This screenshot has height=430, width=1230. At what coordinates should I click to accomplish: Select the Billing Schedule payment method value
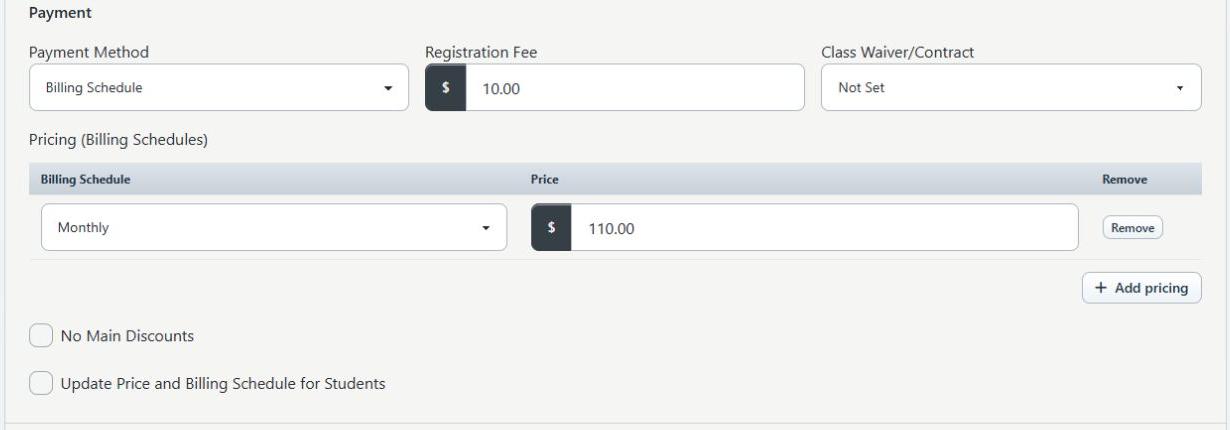pyautogui.click(x=94, y=88)
